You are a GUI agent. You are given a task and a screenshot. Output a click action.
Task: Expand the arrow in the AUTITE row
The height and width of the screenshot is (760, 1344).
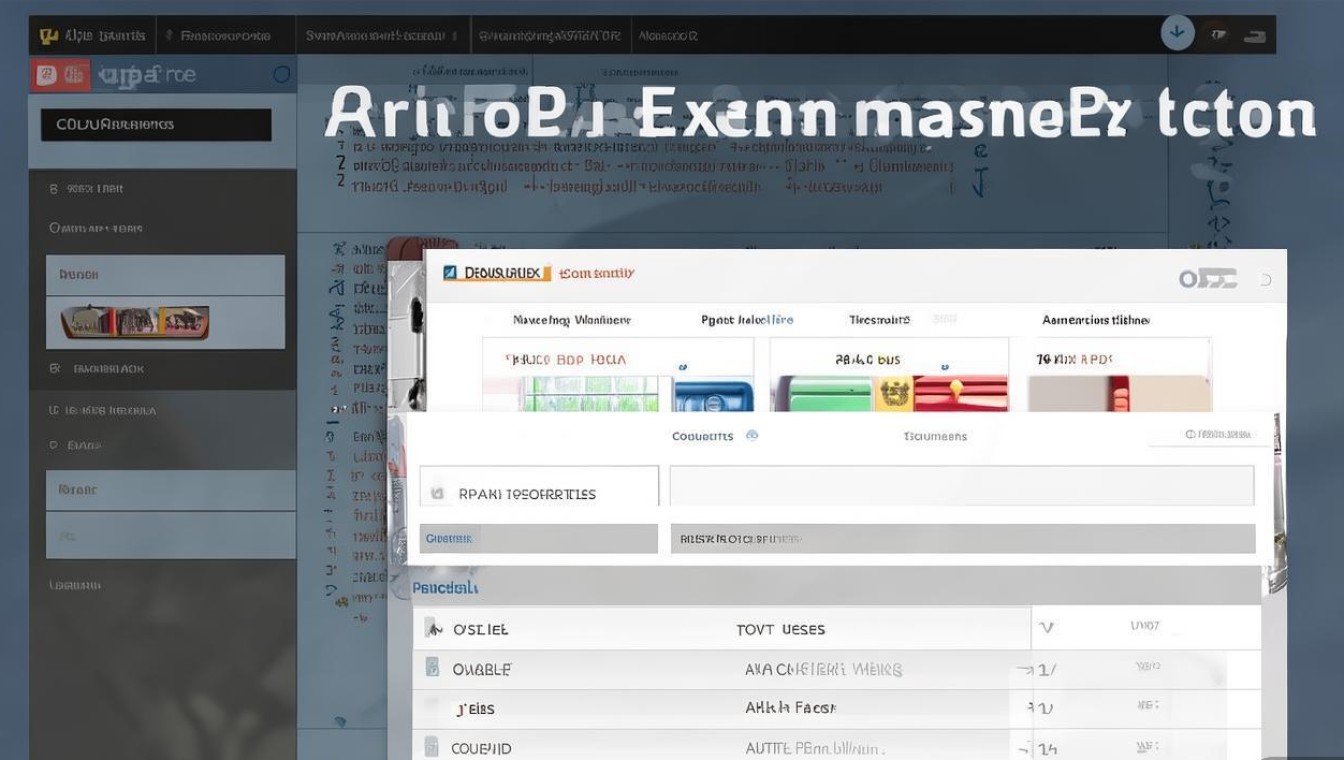tap(1027, 748)
